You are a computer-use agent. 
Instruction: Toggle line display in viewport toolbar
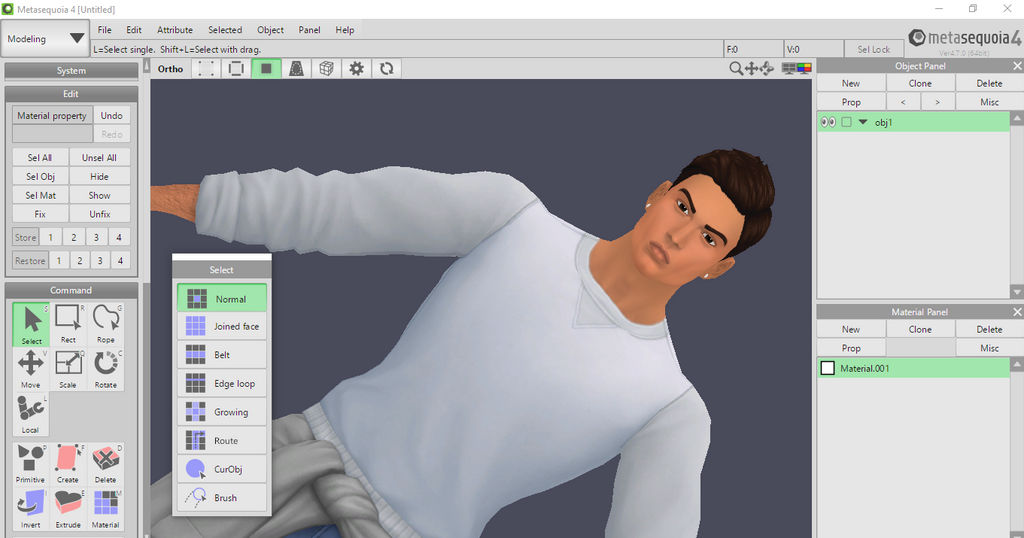pyautogui.click(x=236, y=69)
